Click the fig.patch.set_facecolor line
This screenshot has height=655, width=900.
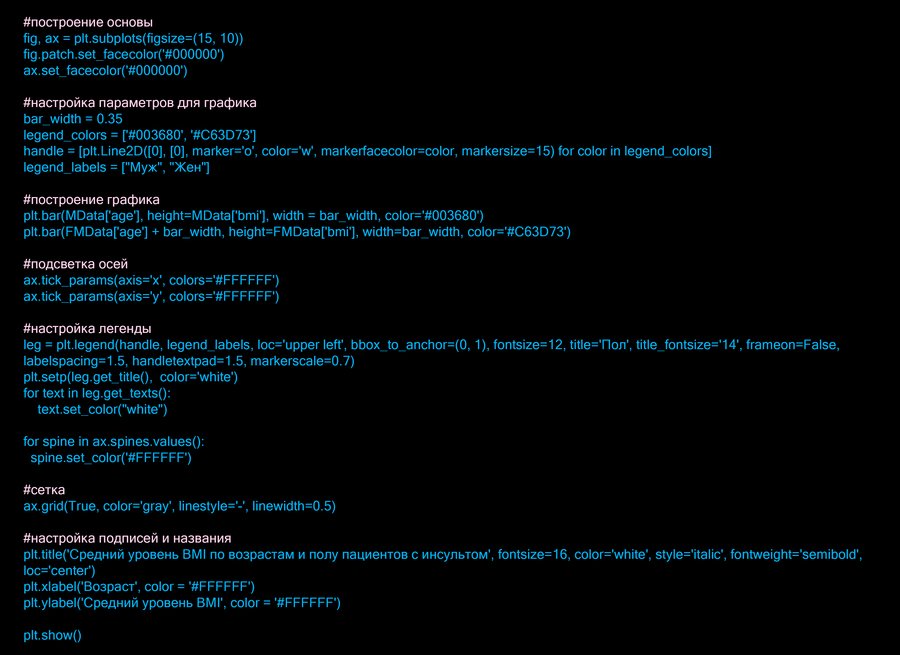pos(123,54)
